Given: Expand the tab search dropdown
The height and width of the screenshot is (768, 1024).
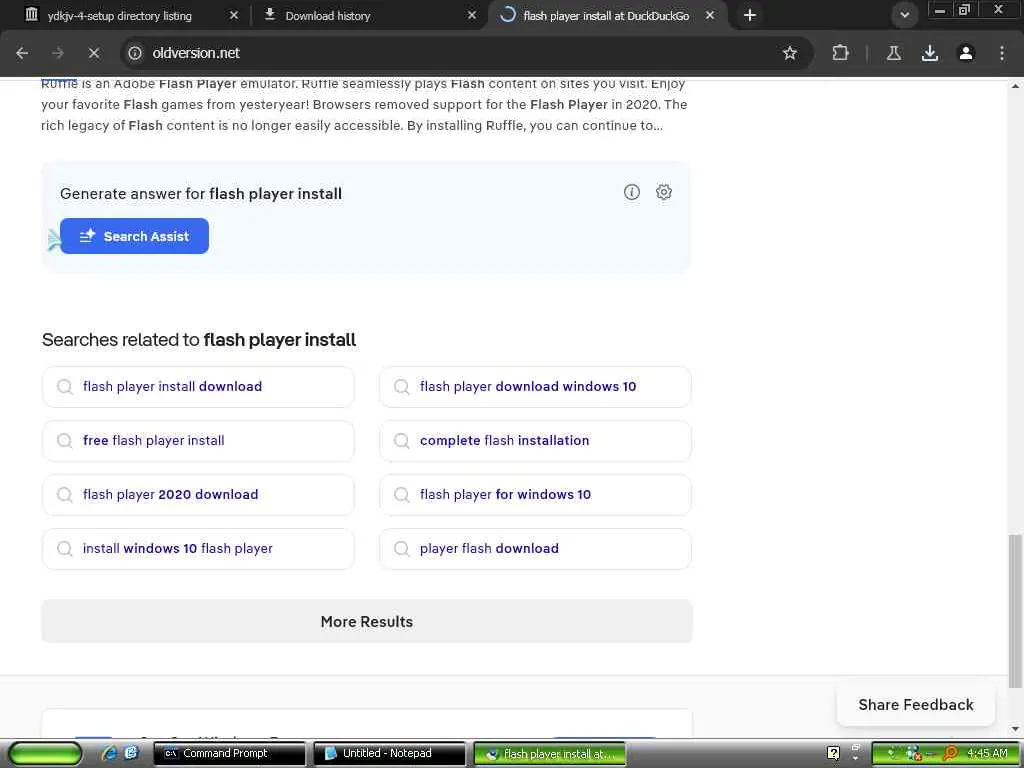Looking at the screenshot, I should coord(904,15).
